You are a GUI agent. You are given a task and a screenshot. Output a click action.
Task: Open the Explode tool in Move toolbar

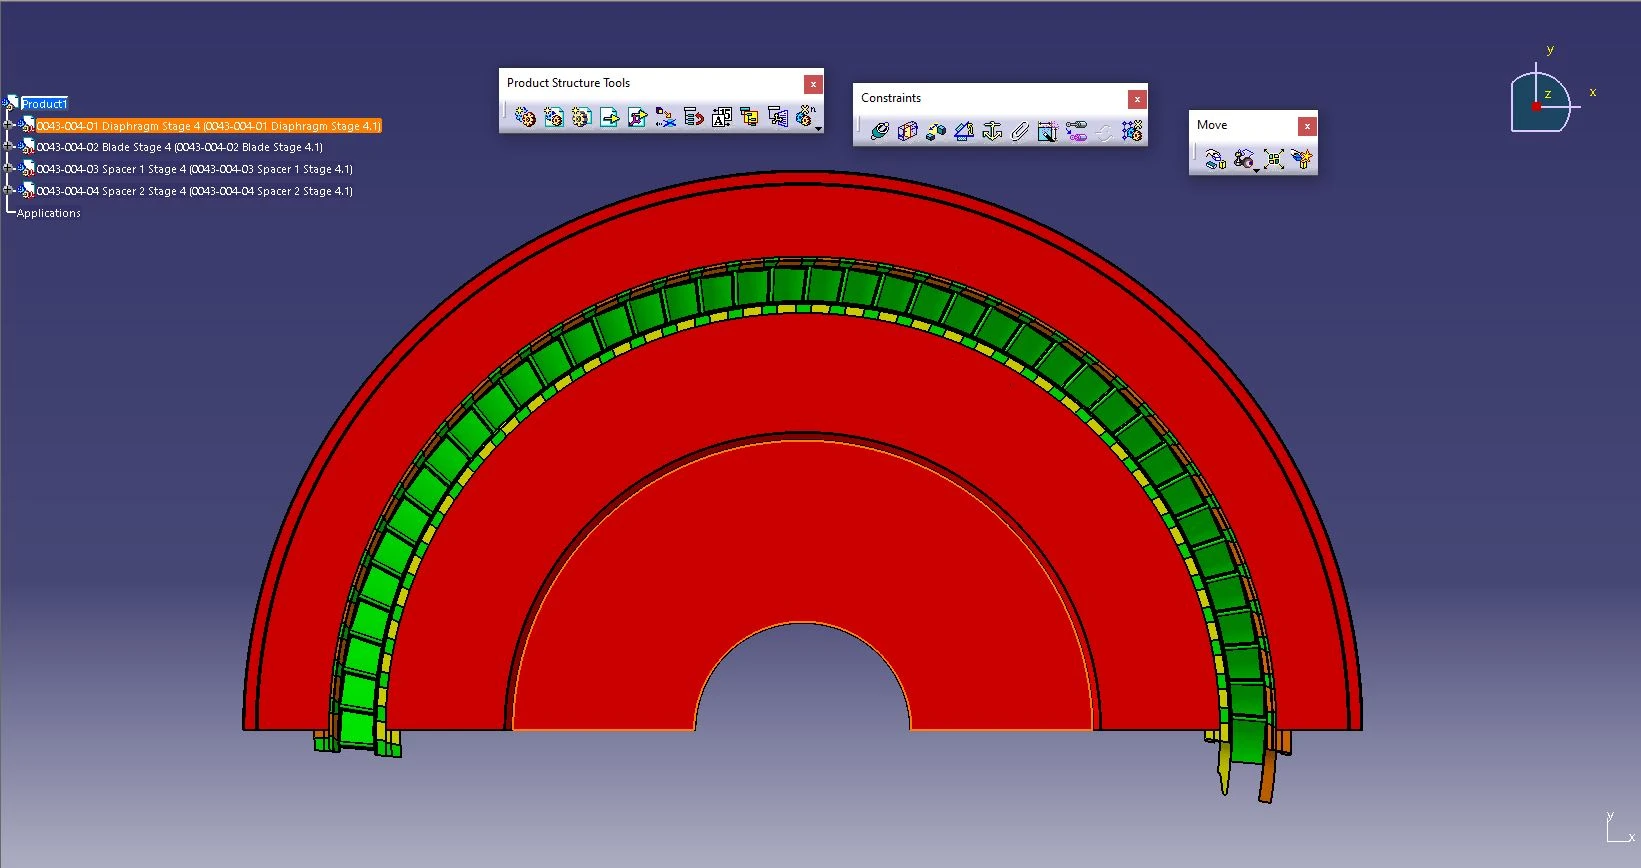(x=1274, y=159)
